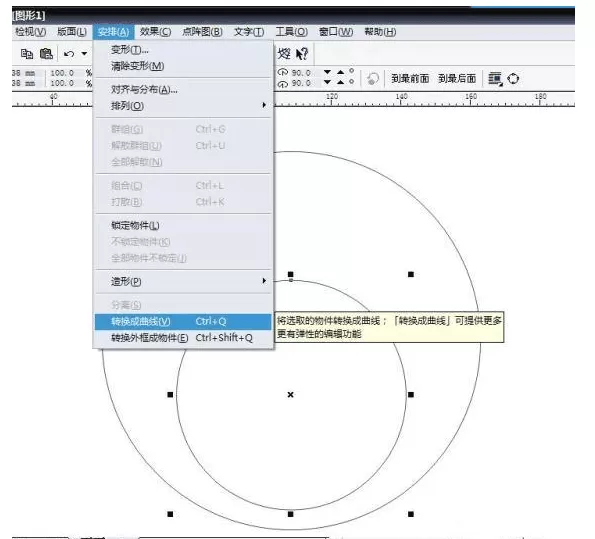Open the 窗口(W) menu
The height and width of the screenshot is (539, 595).
[x=336, y=32]
